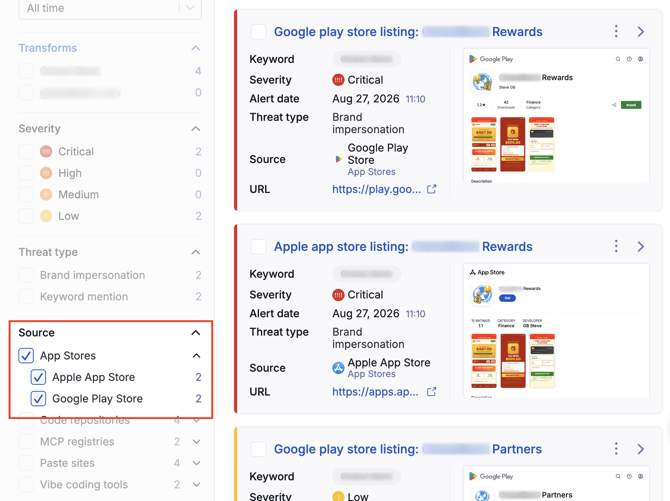Click the High severity filter icon
Viewport: 670px width, 501px height.
tap(46, 173)
